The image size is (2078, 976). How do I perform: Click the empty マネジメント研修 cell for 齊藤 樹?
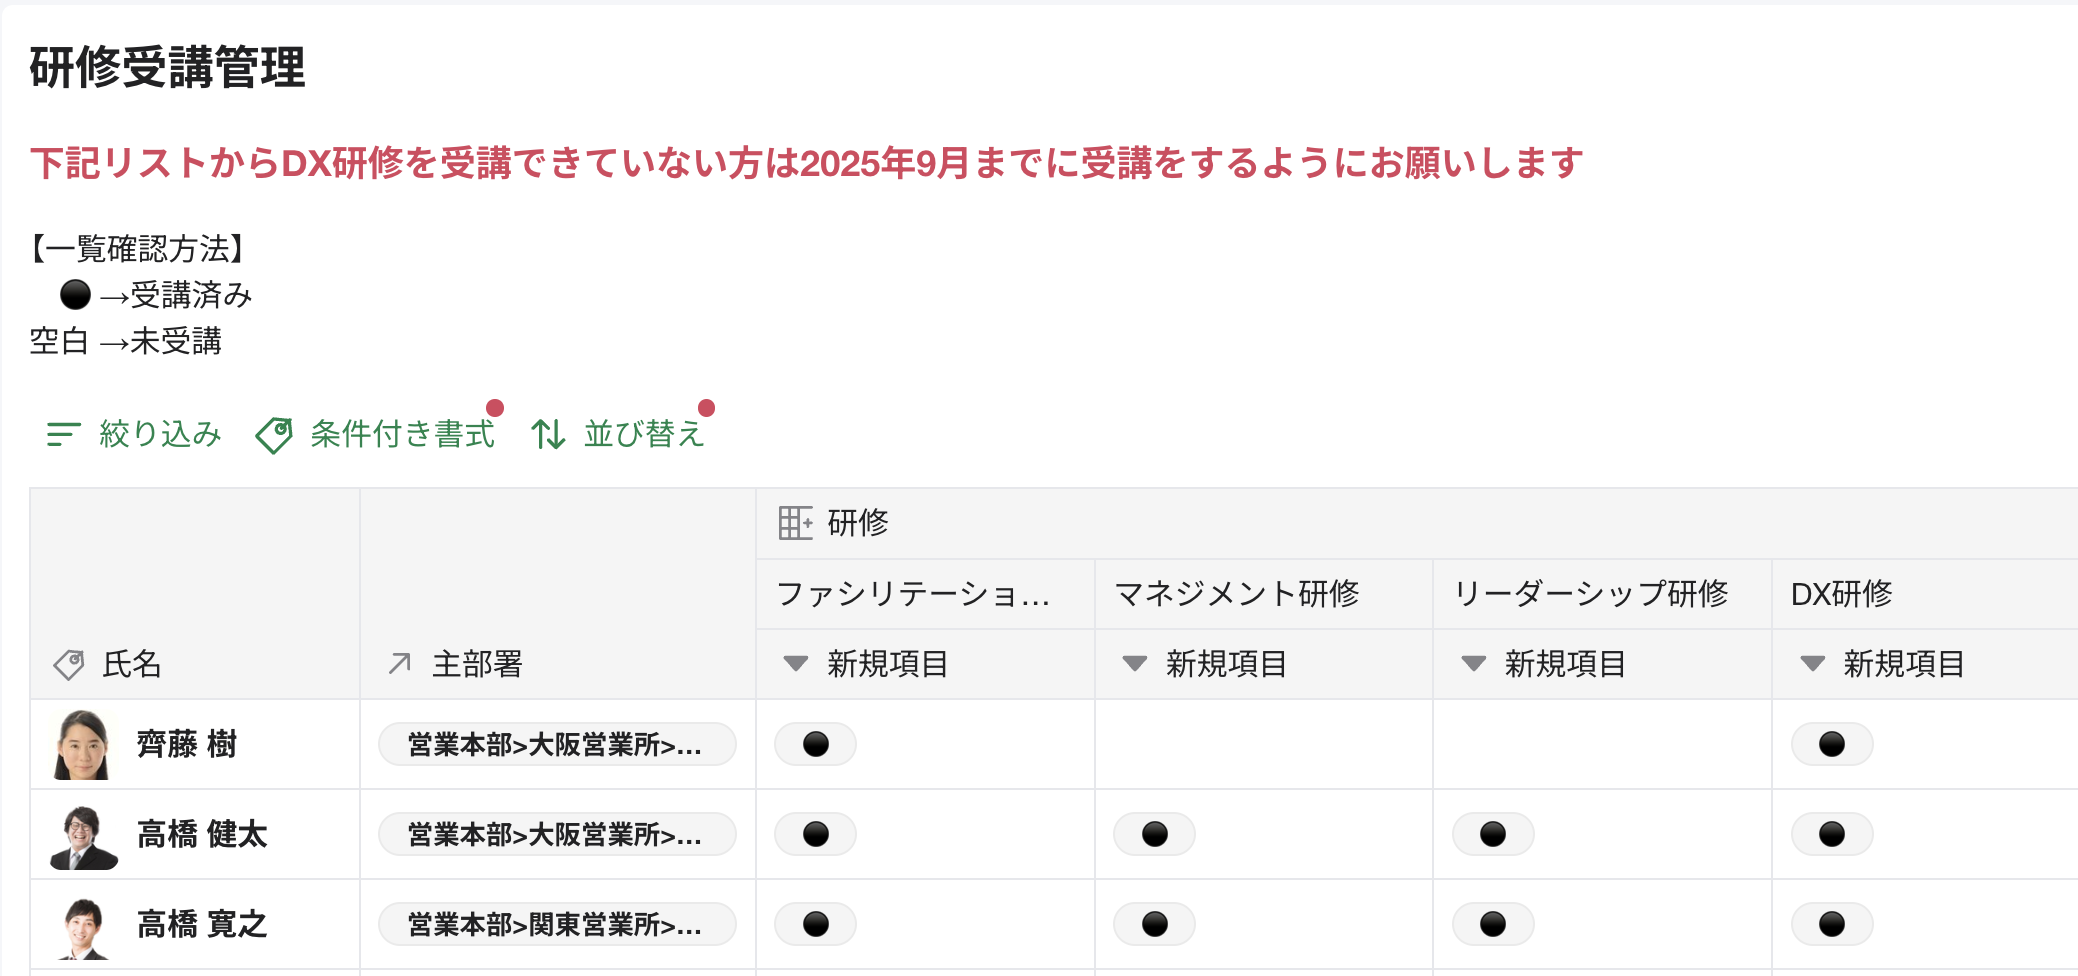click(1263, 745)
